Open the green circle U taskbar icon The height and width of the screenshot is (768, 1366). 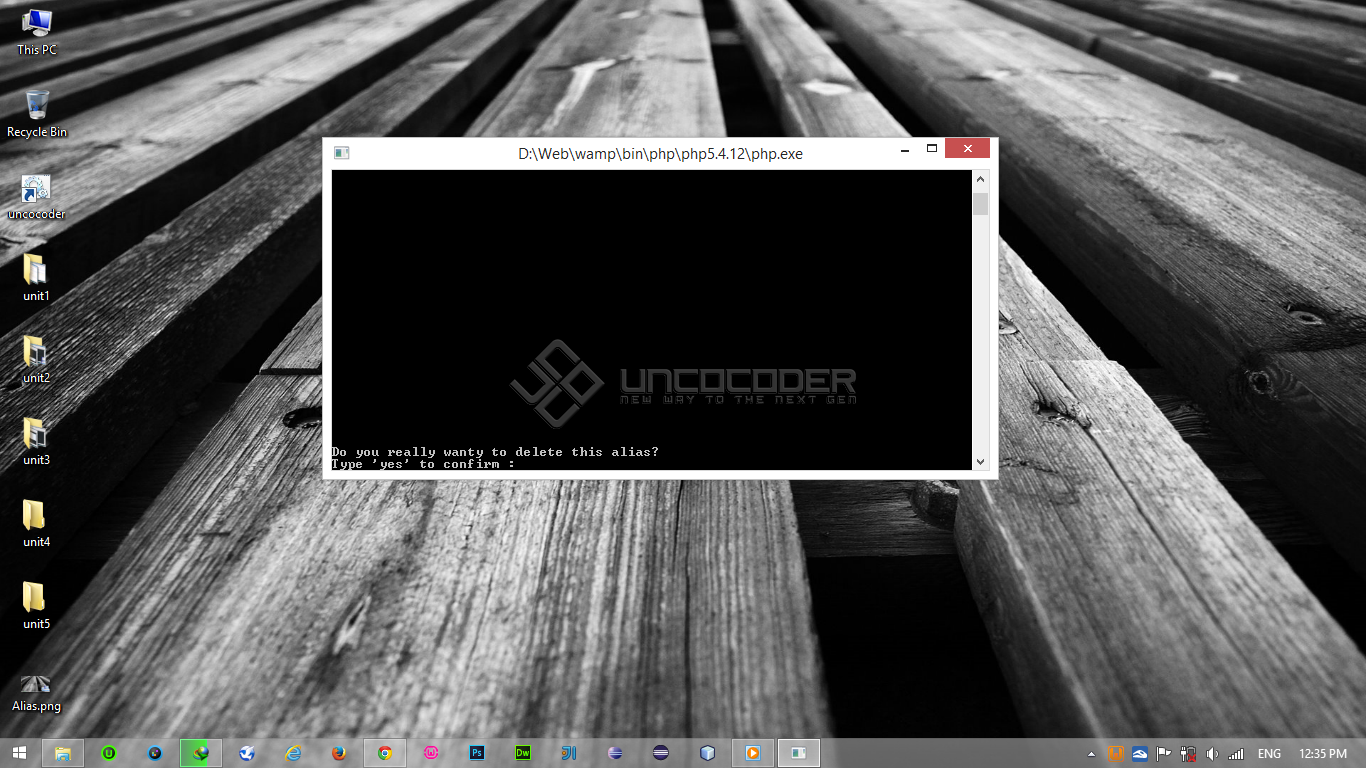pos(109,753)
